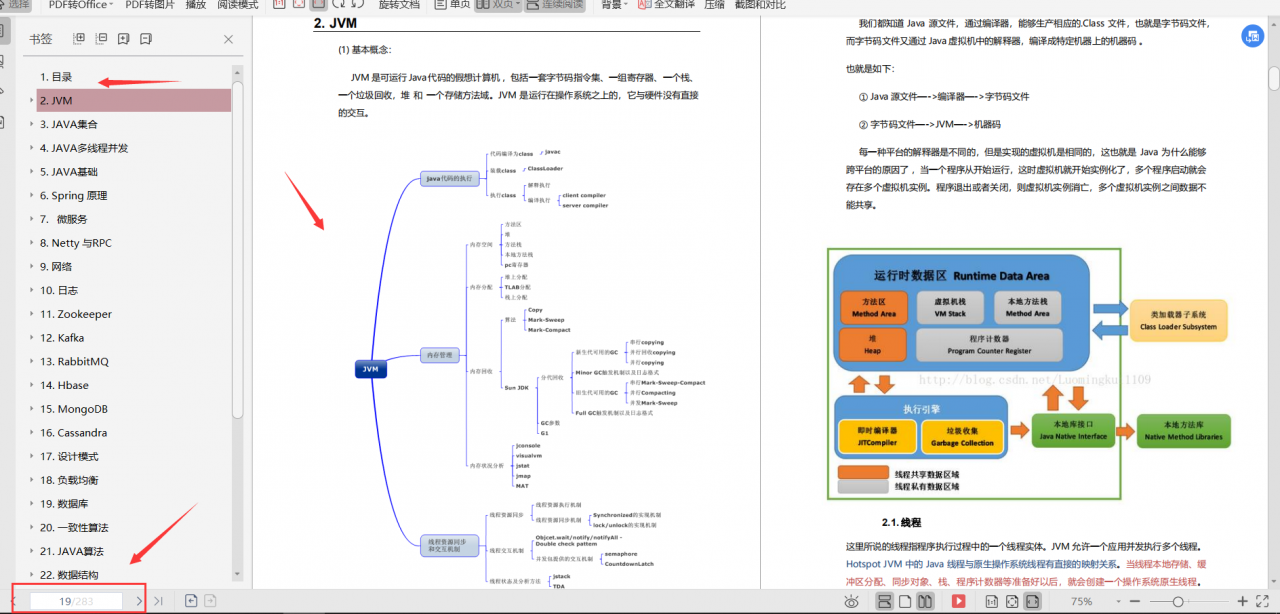Click 全文翻译 full text translation
This screenshot has width=1280, height=614.
666,5
